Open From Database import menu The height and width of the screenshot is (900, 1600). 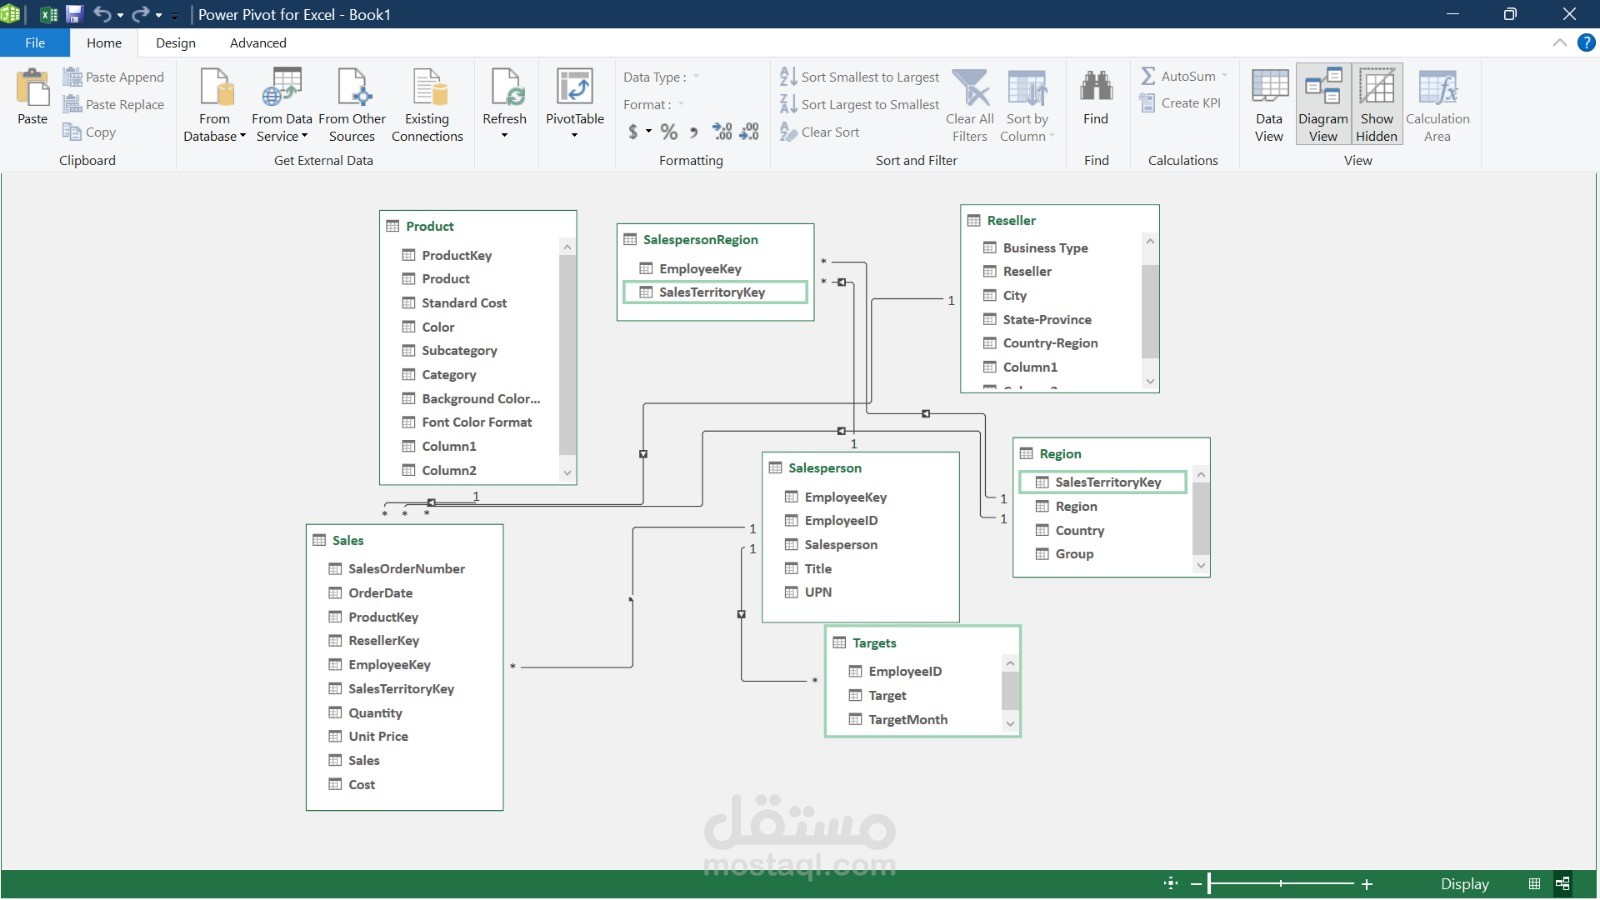(214, 105)
